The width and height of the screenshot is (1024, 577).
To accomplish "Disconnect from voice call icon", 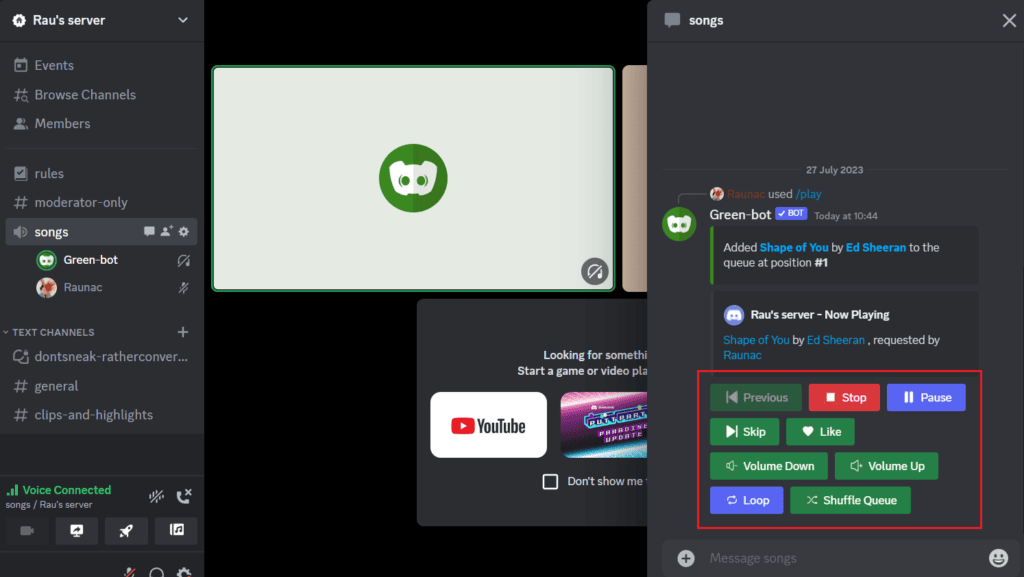I will tap(183, 496).
